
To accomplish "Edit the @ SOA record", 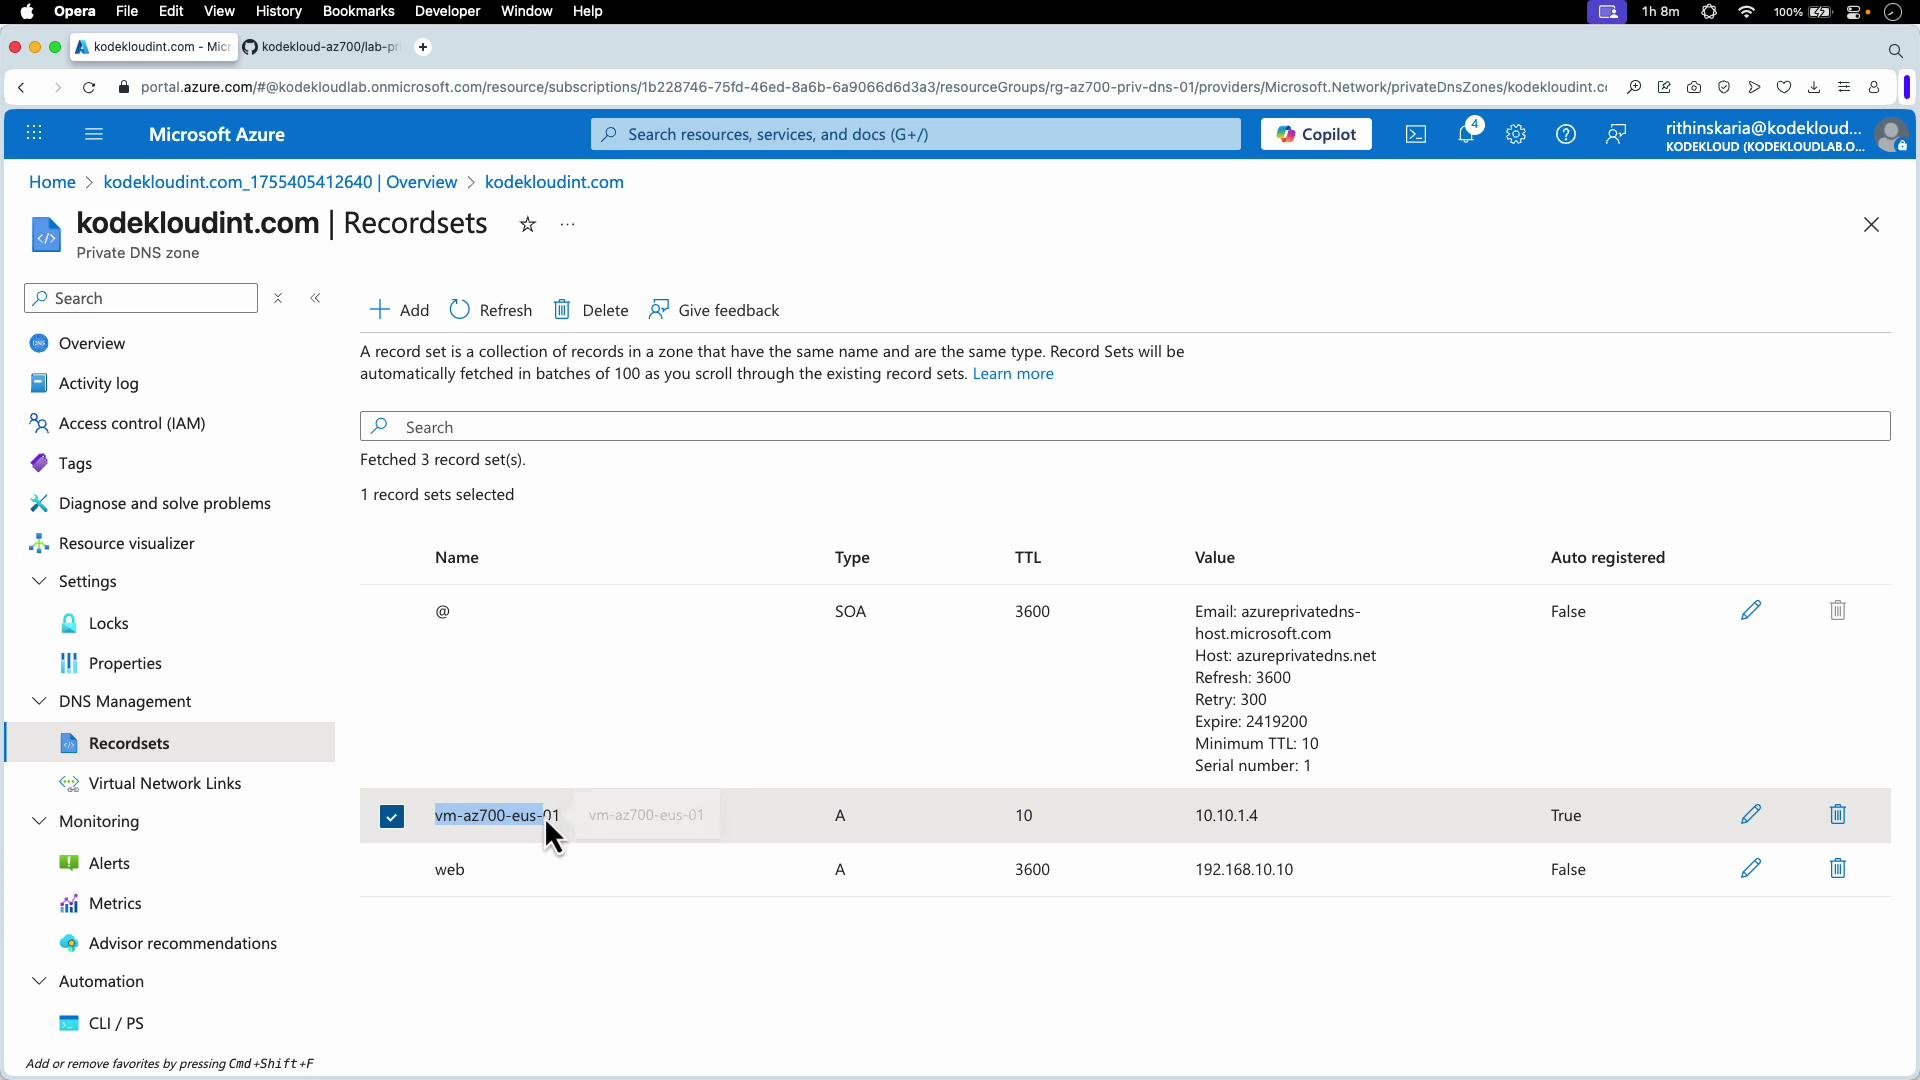I will click(1751, 610).
